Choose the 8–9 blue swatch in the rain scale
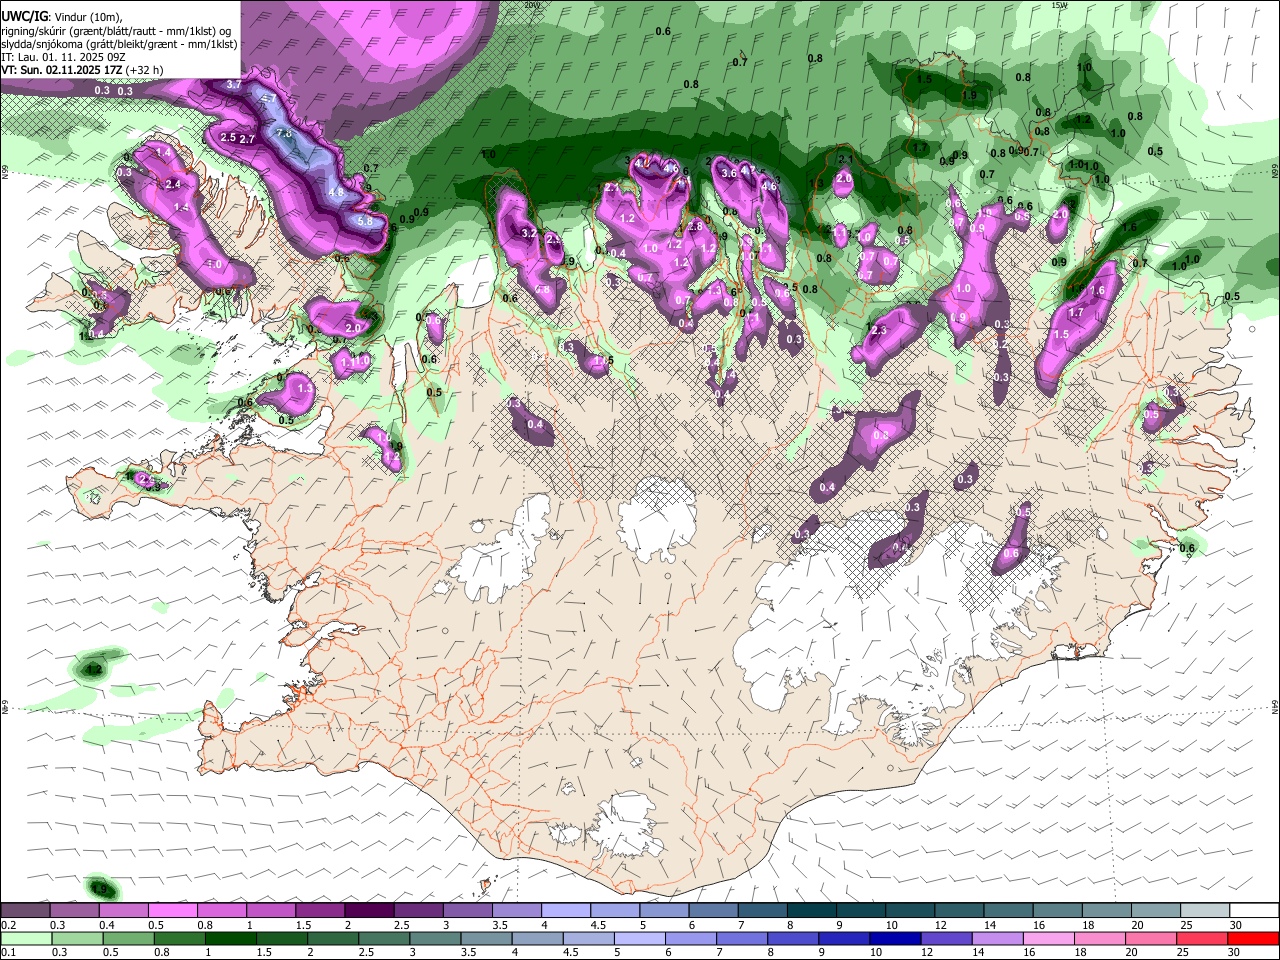The height and width of the screenshot is (960, 1280). click(792, 938)
